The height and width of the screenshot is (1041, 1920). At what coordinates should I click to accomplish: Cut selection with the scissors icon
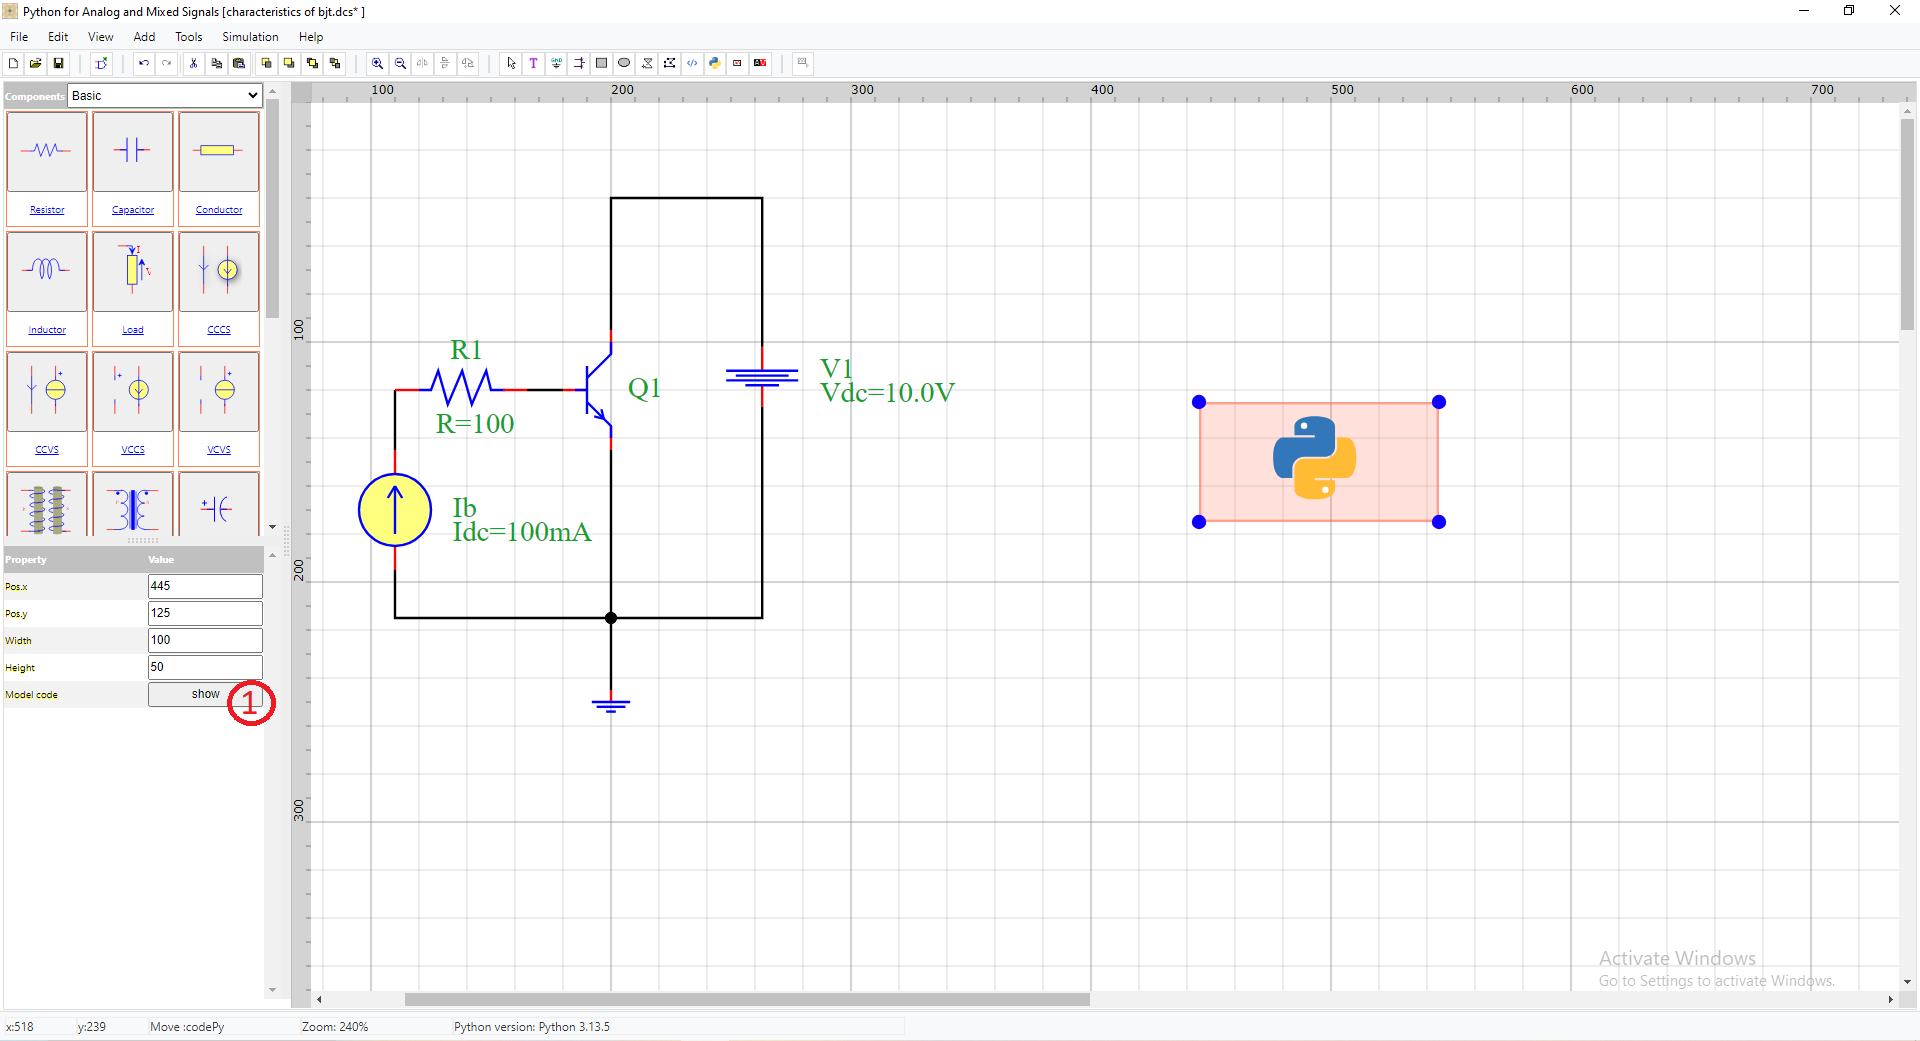pyautogui.click(x=194, y=63)
